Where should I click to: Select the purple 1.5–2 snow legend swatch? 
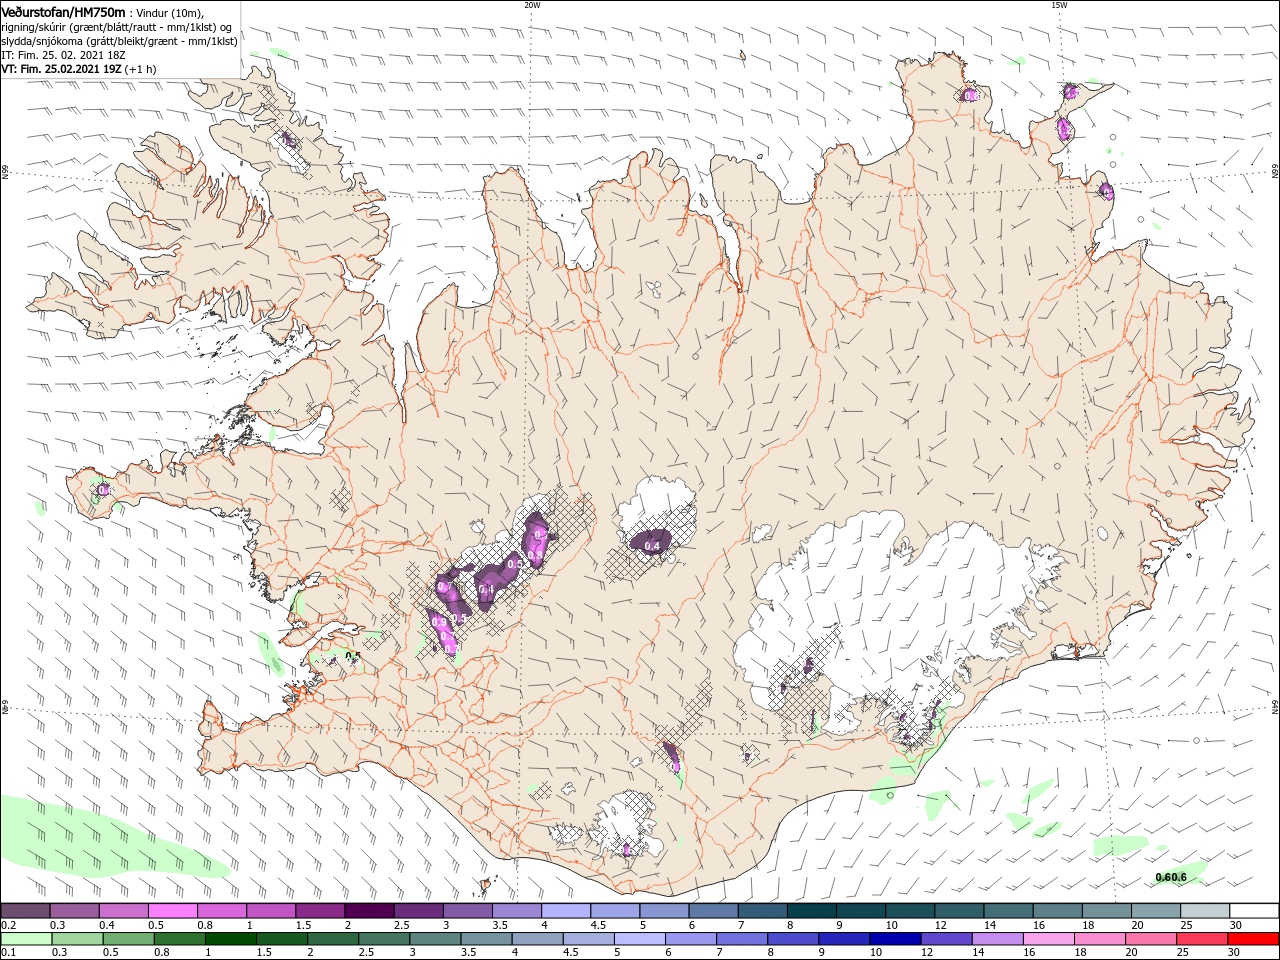(320, 911)
